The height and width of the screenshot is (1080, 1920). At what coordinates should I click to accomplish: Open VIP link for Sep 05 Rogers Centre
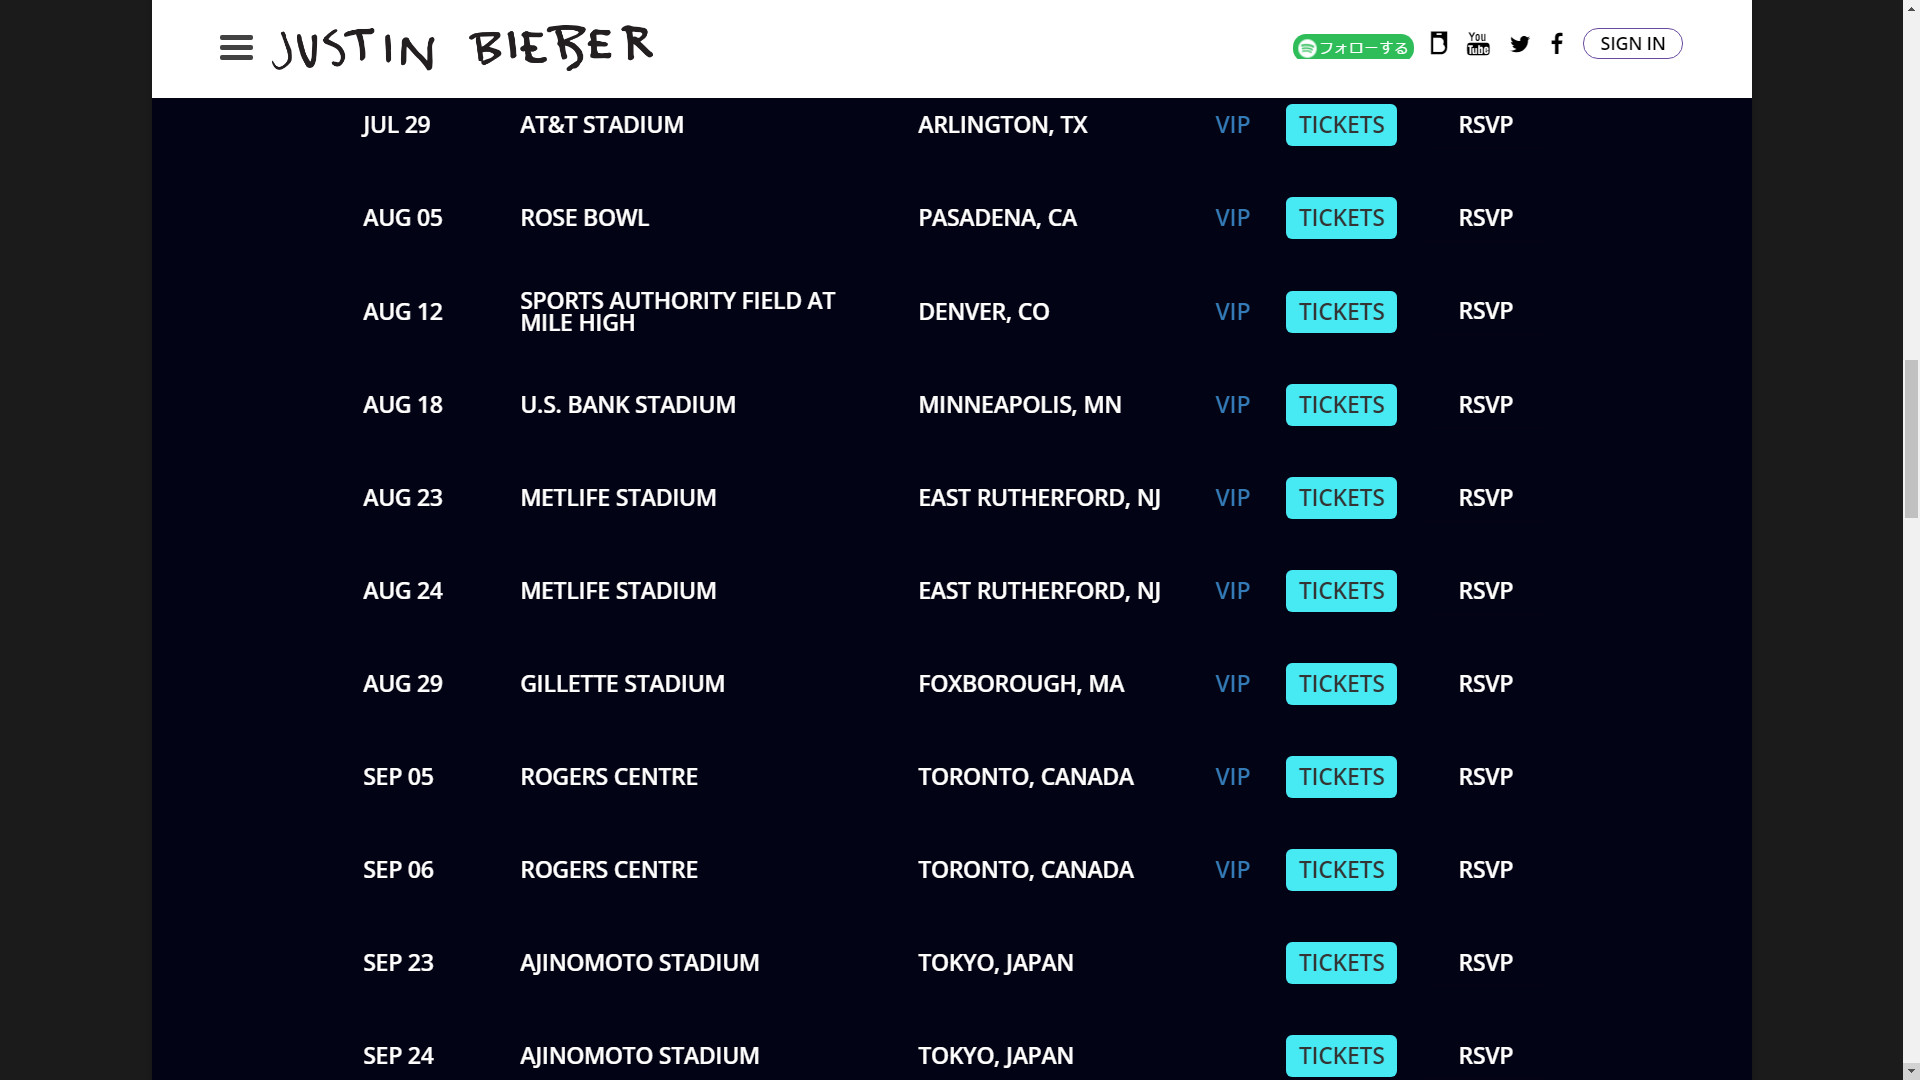[x=1232, y=777]
